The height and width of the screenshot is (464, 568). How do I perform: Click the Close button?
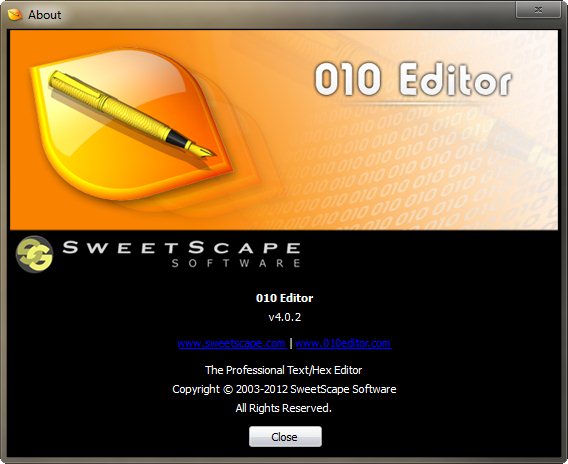(285, 436)
